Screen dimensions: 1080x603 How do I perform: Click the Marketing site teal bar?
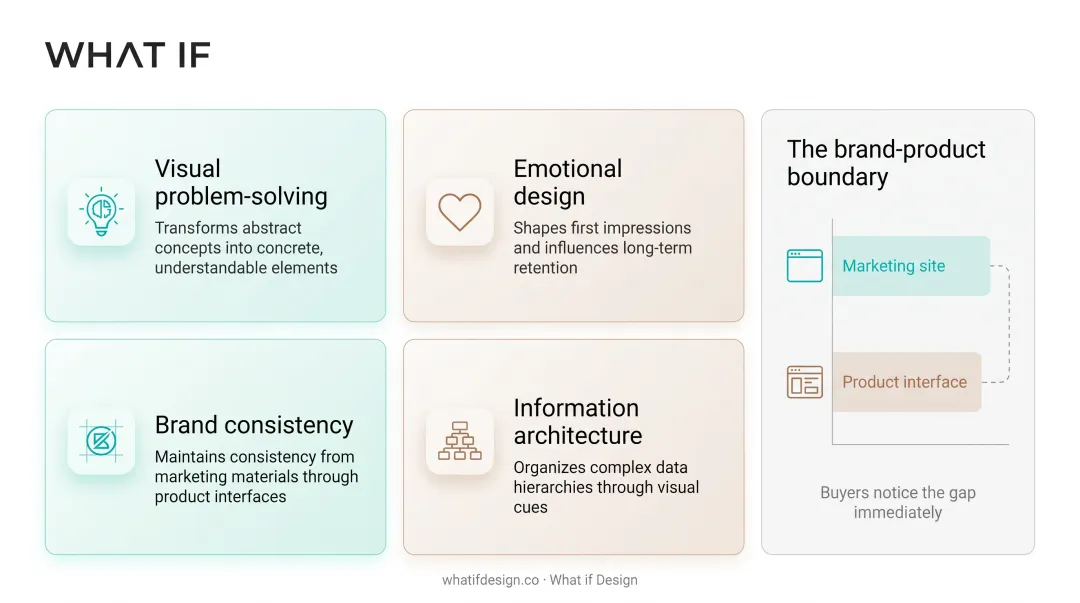click(911, 266)
